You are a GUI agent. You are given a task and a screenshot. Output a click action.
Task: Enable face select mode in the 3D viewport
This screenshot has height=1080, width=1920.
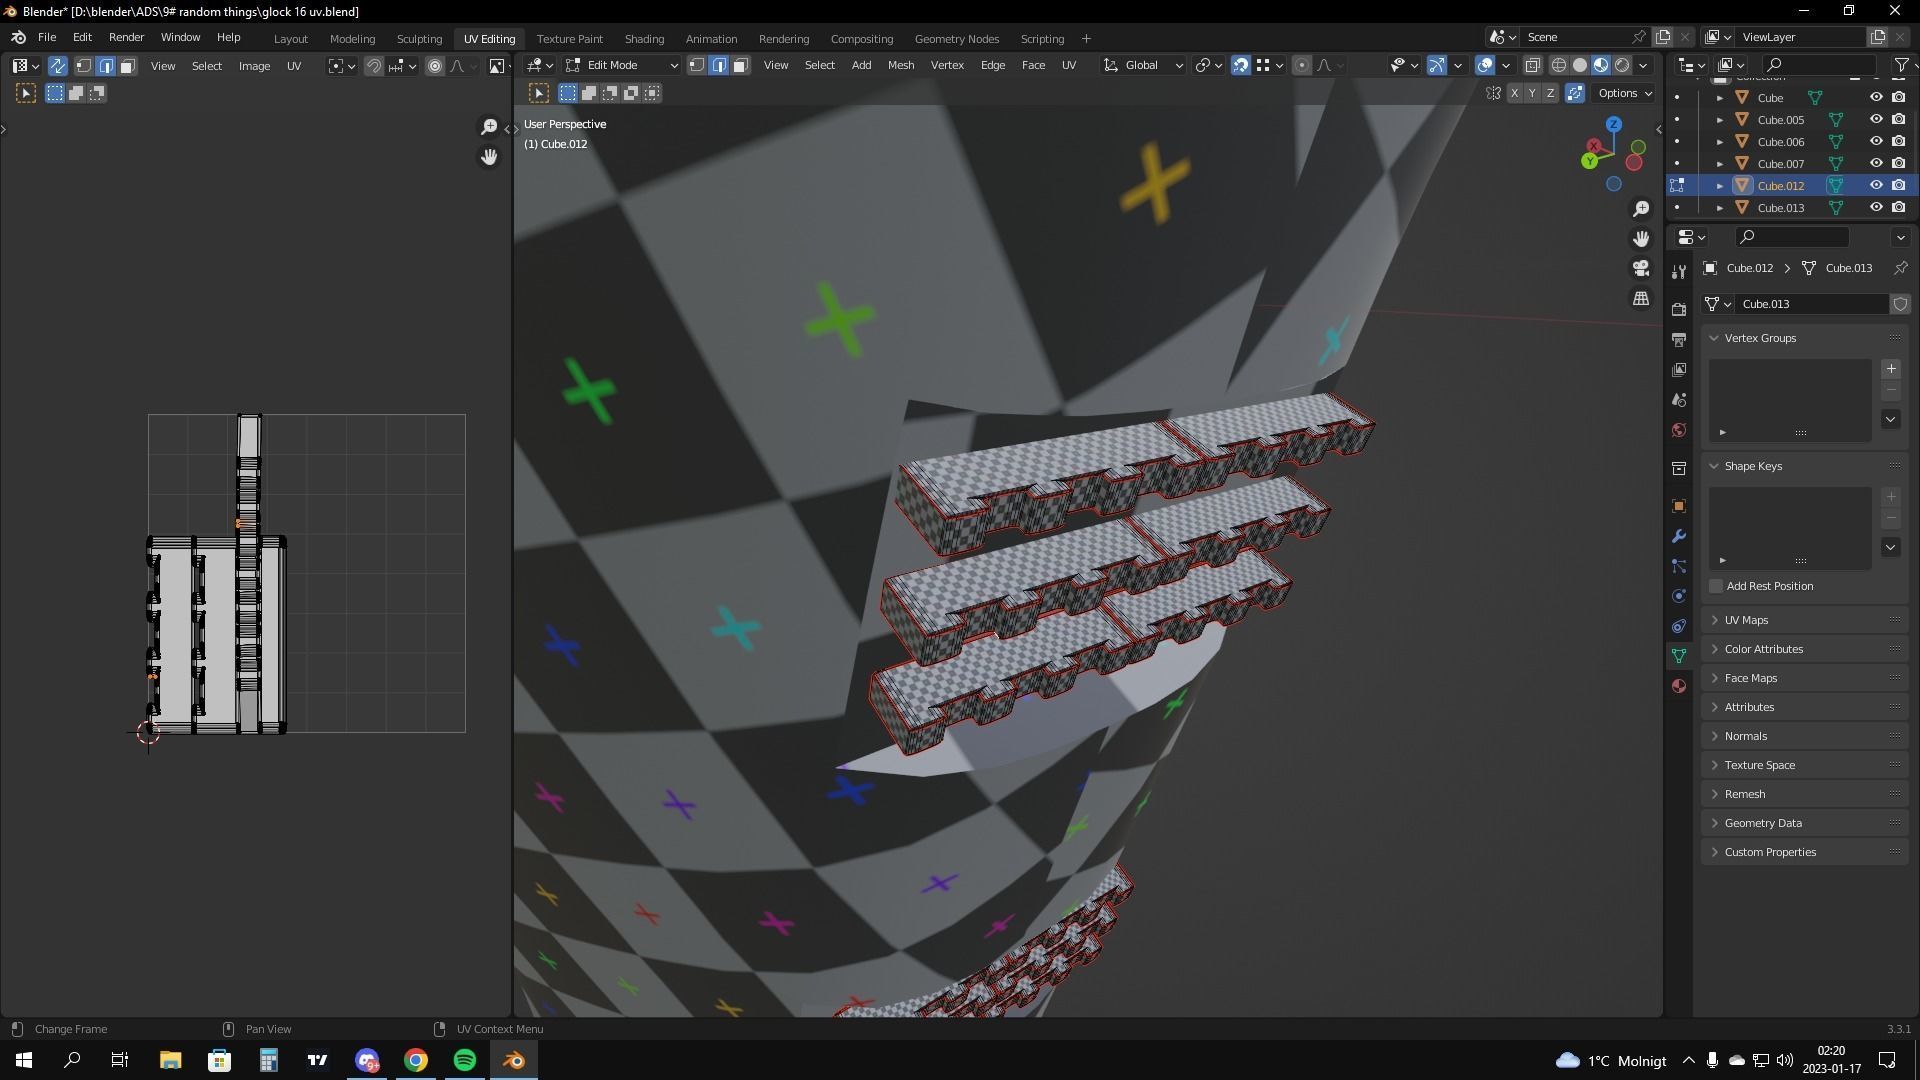click(741, 66)
